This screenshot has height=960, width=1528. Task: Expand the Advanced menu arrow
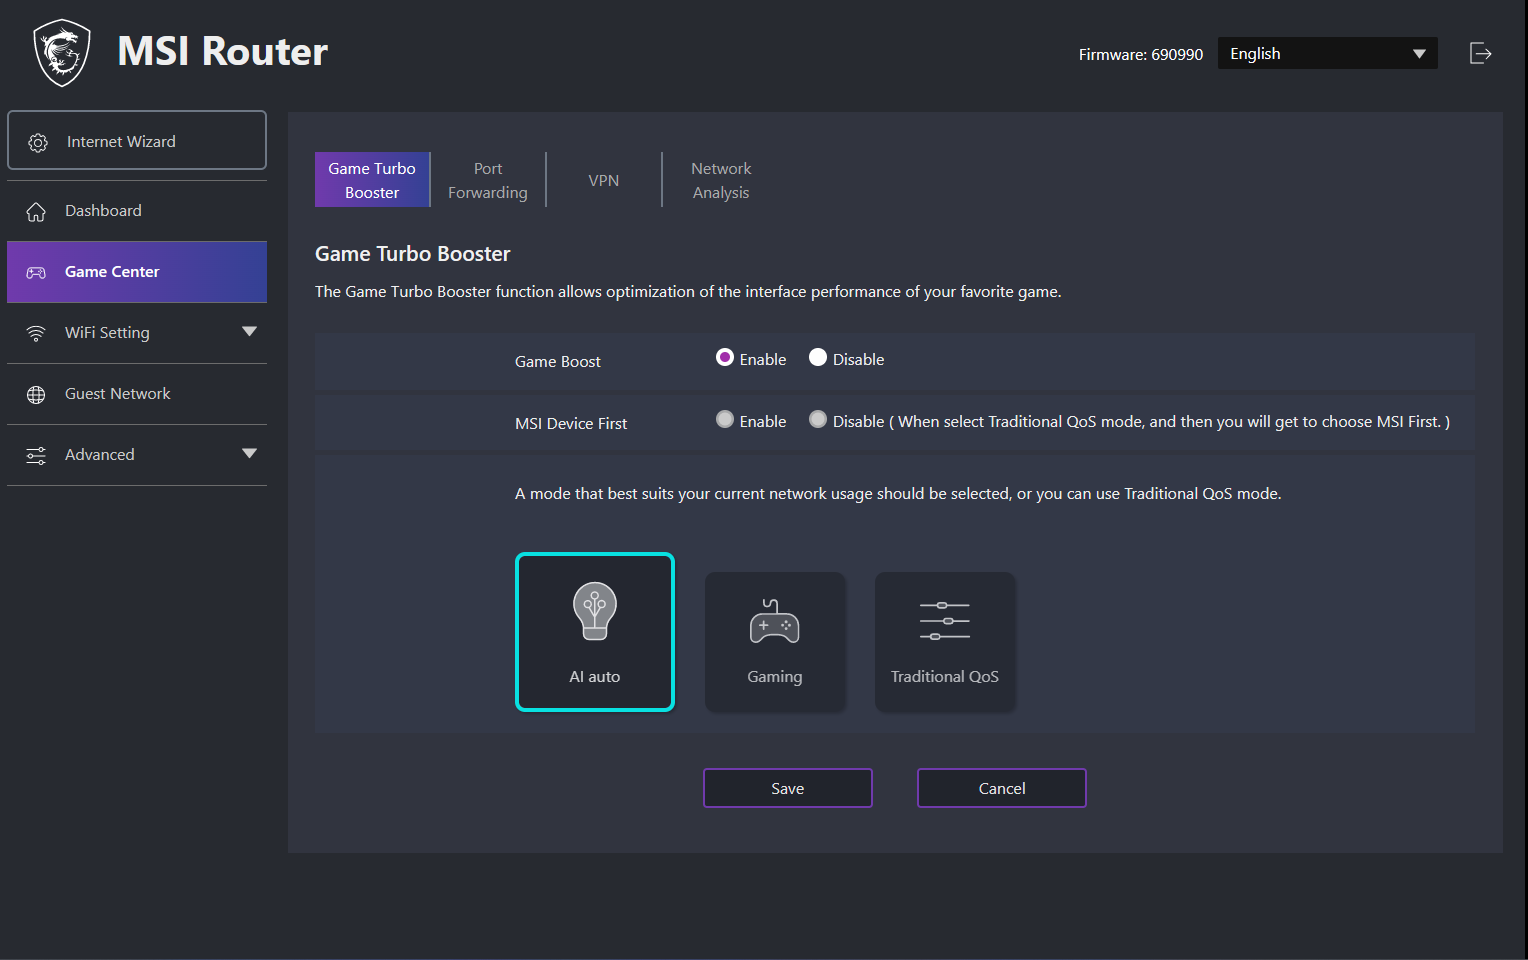coord(249,454)
